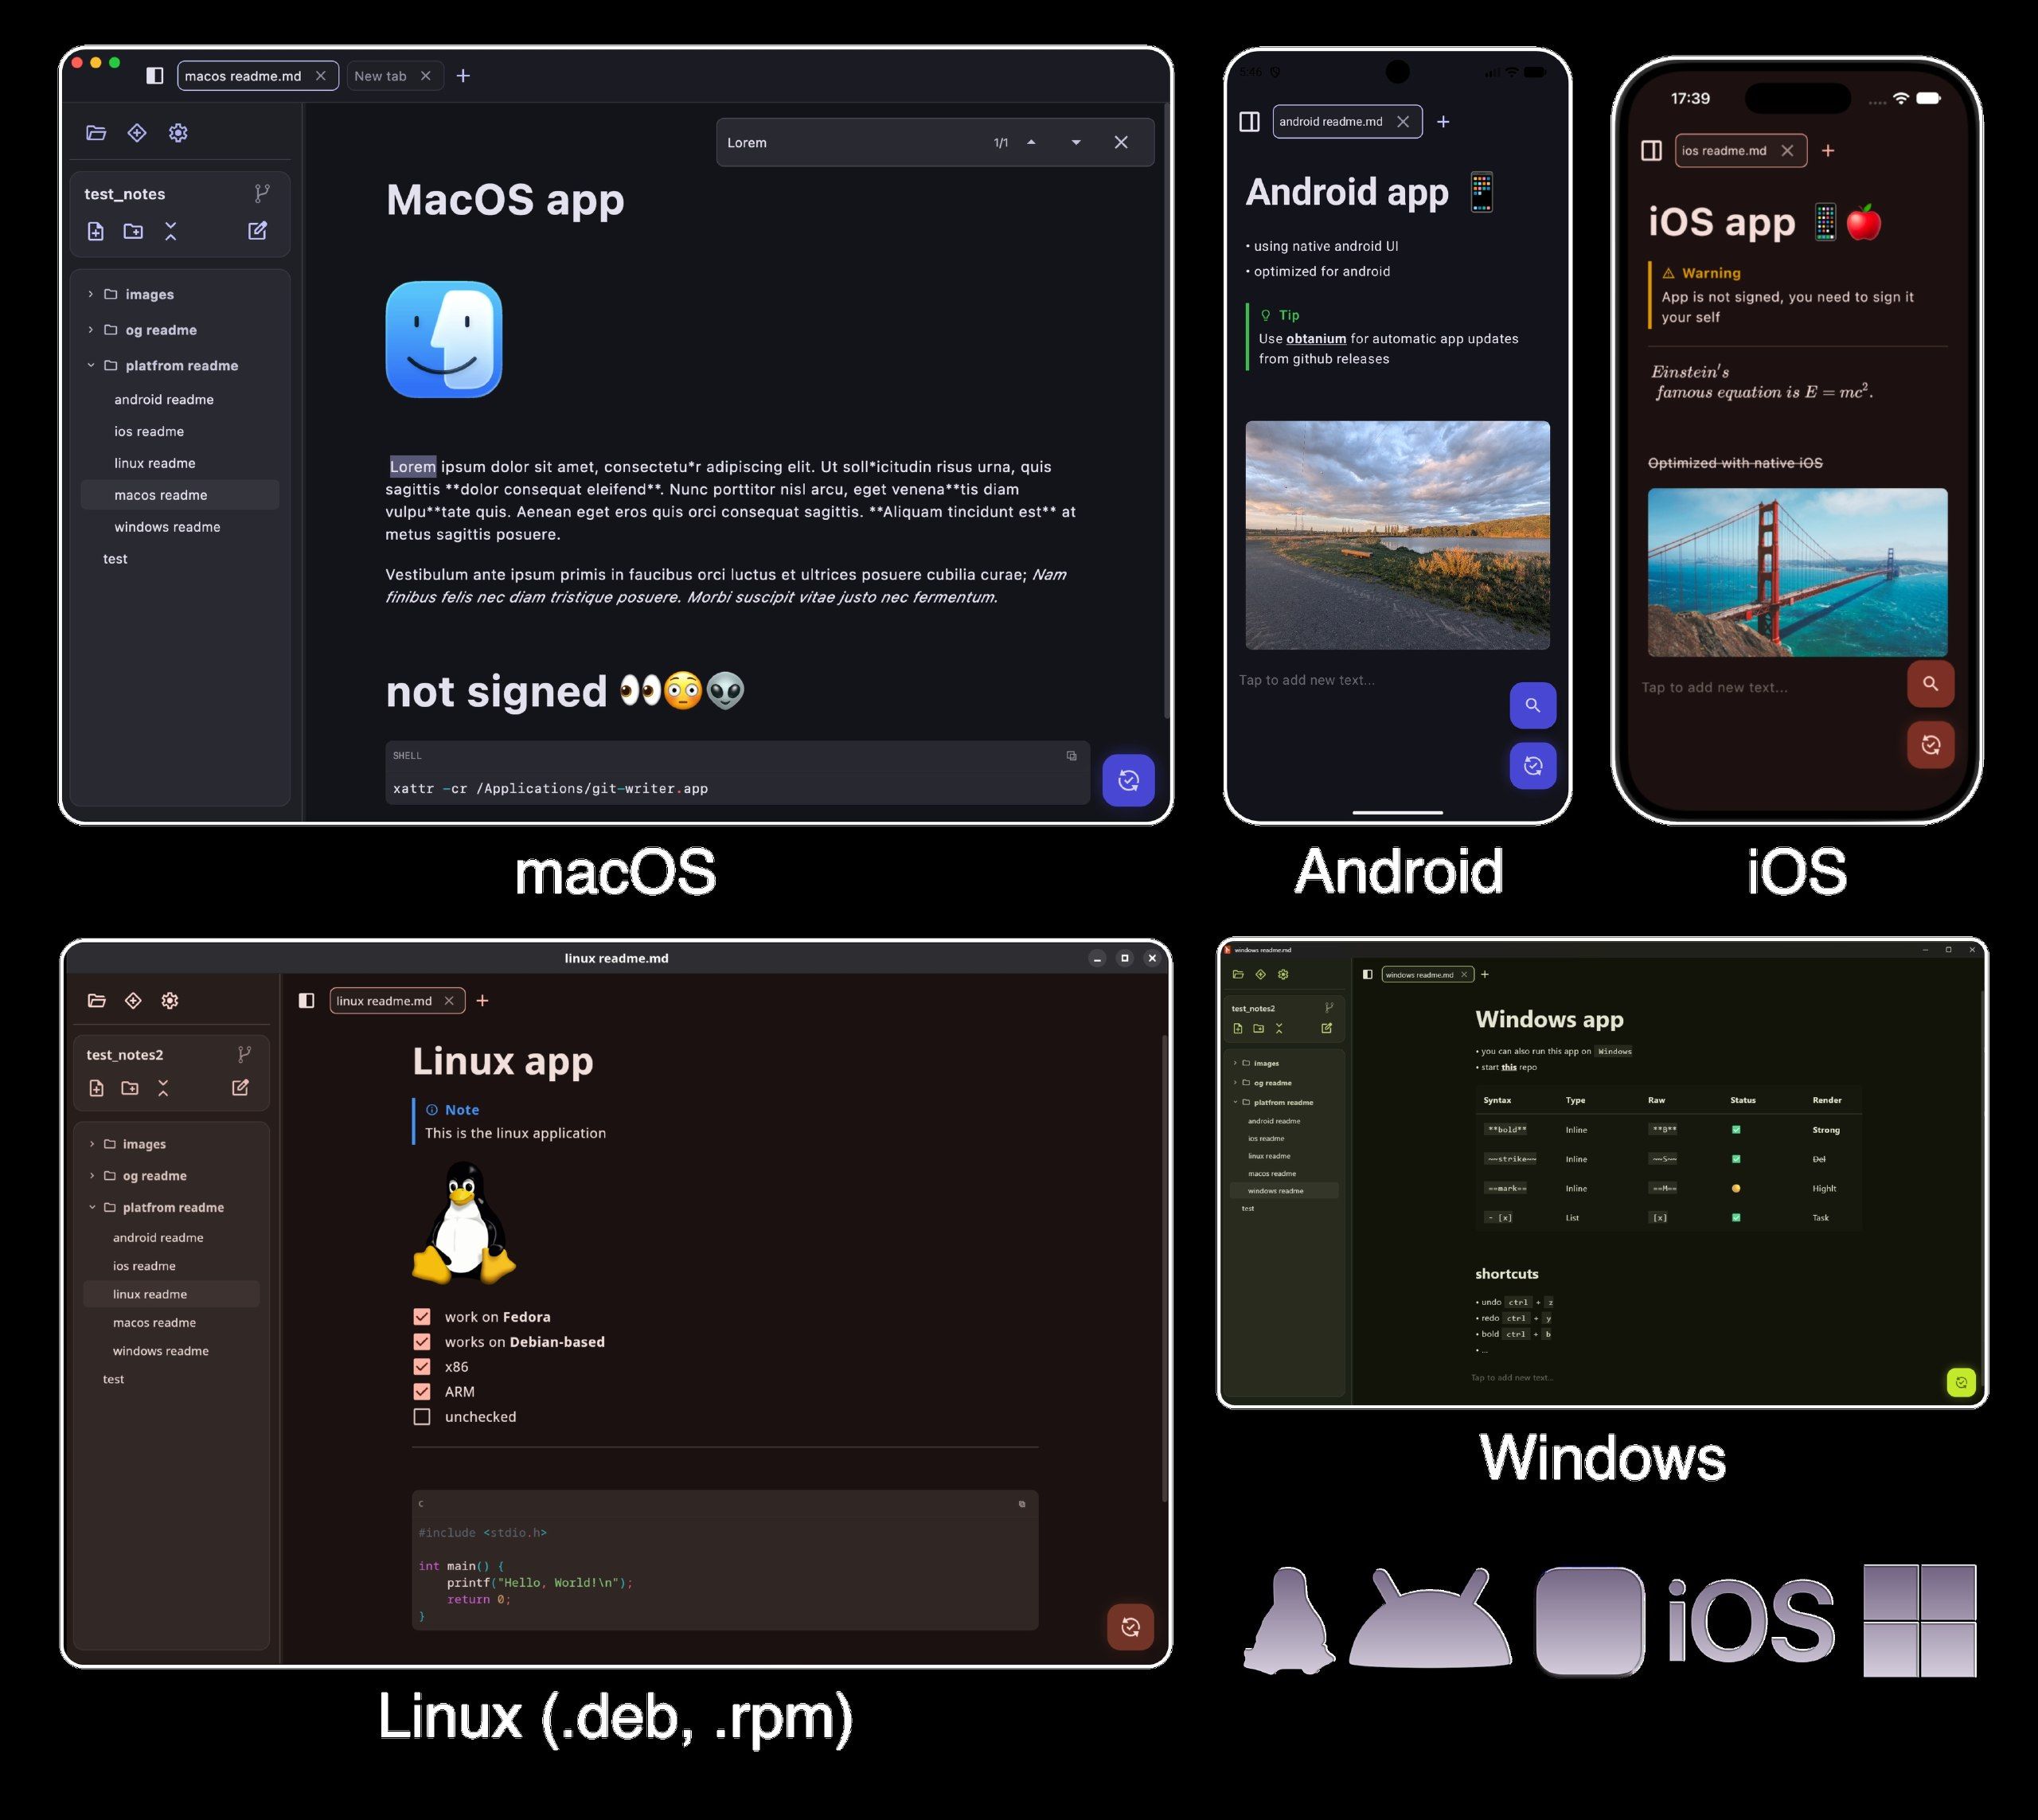
Task: Click sync button in macOS window
Action: click(1128, 780)
